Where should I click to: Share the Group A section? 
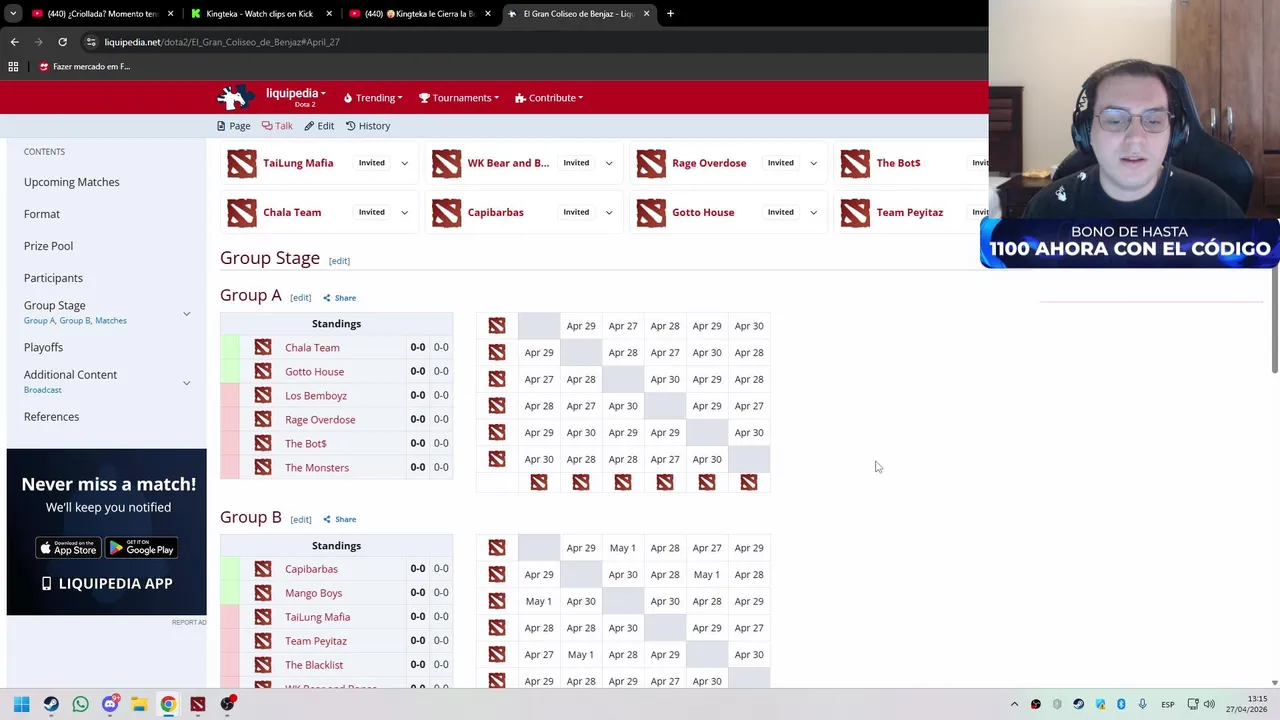tap(340, 298)
